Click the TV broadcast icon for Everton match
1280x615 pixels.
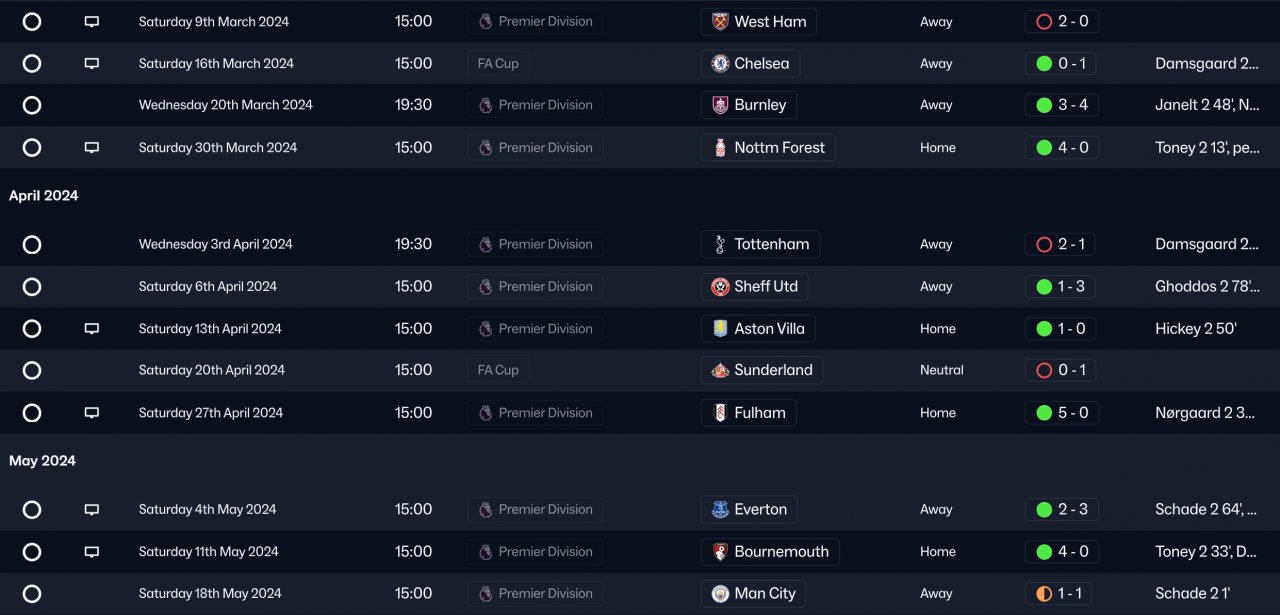point(92,509)
